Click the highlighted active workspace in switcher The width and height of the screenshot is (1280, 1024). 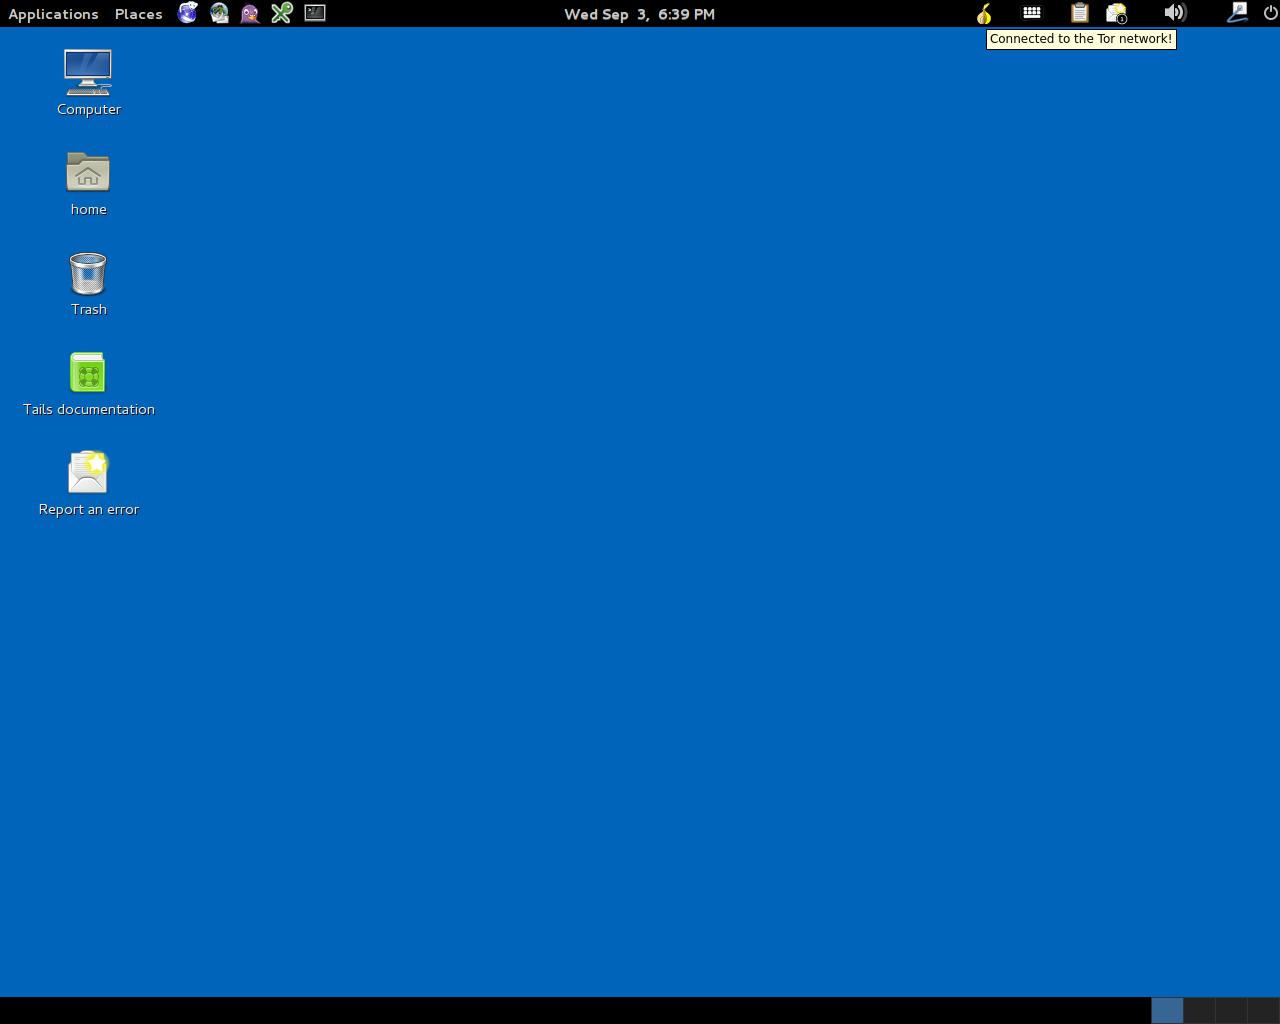1167,1010
